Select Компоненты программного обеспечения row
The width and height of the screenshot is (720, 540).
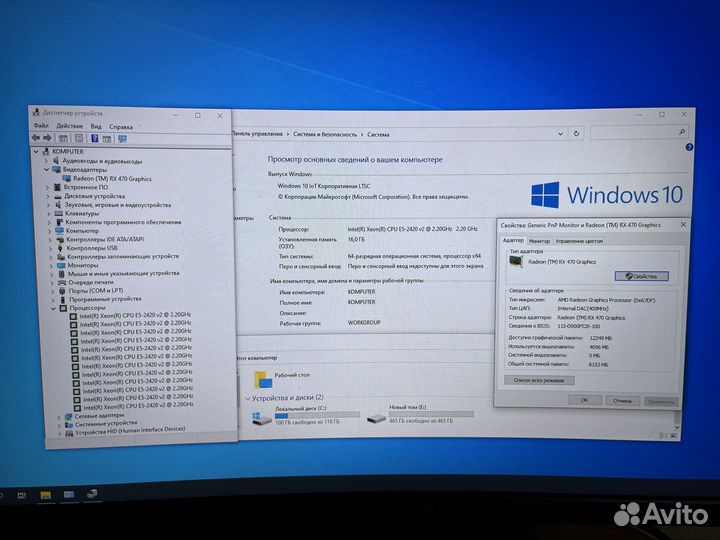click(123, 222)
